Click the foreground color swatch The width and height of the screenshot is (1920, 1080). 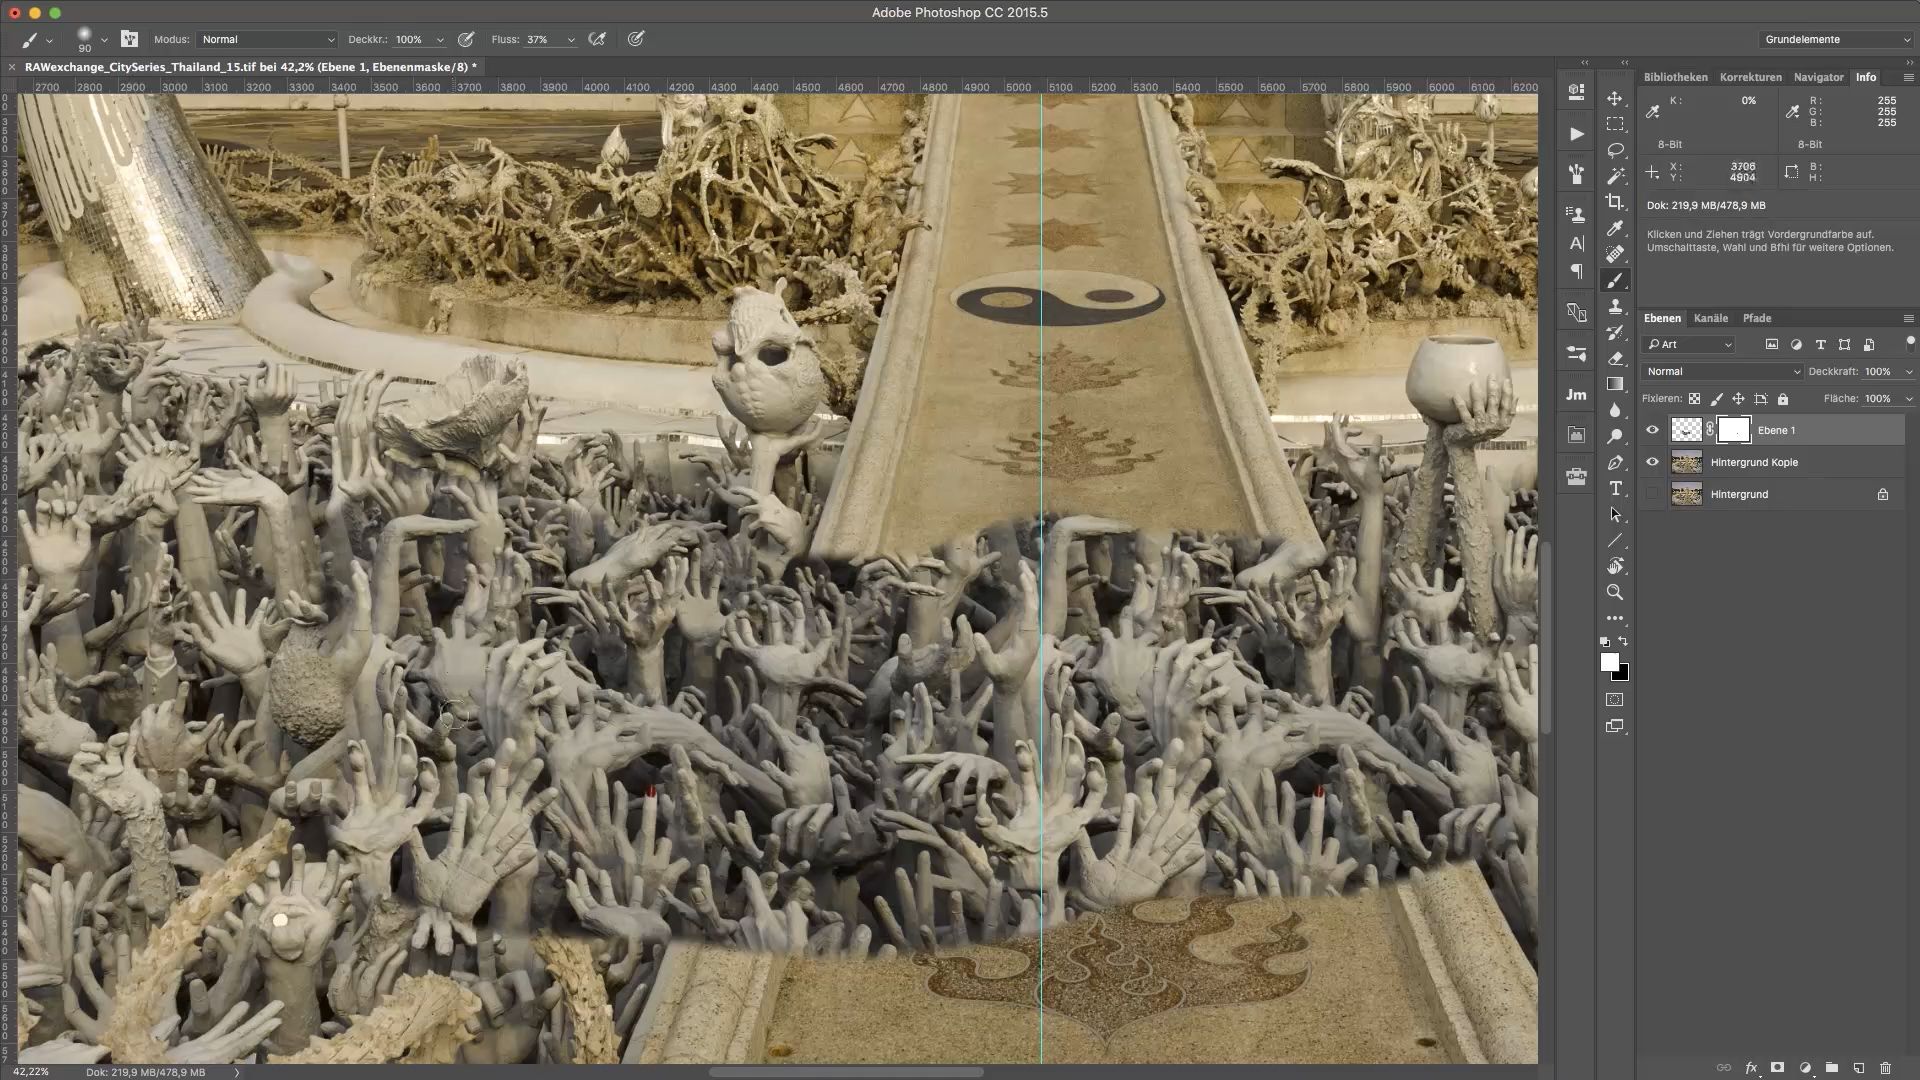[x=1609, y=662]
